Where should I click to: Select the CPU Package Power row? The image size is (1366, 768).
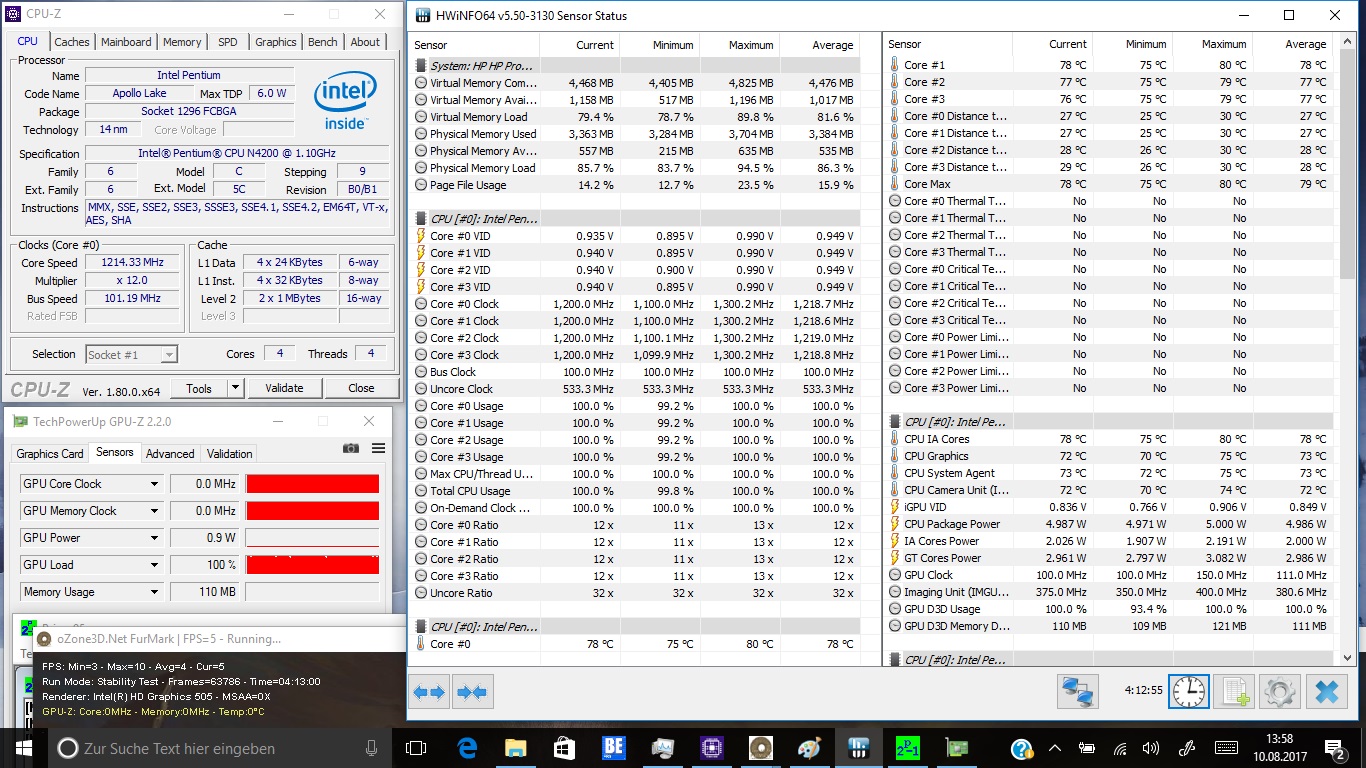tap(1110, 524)
